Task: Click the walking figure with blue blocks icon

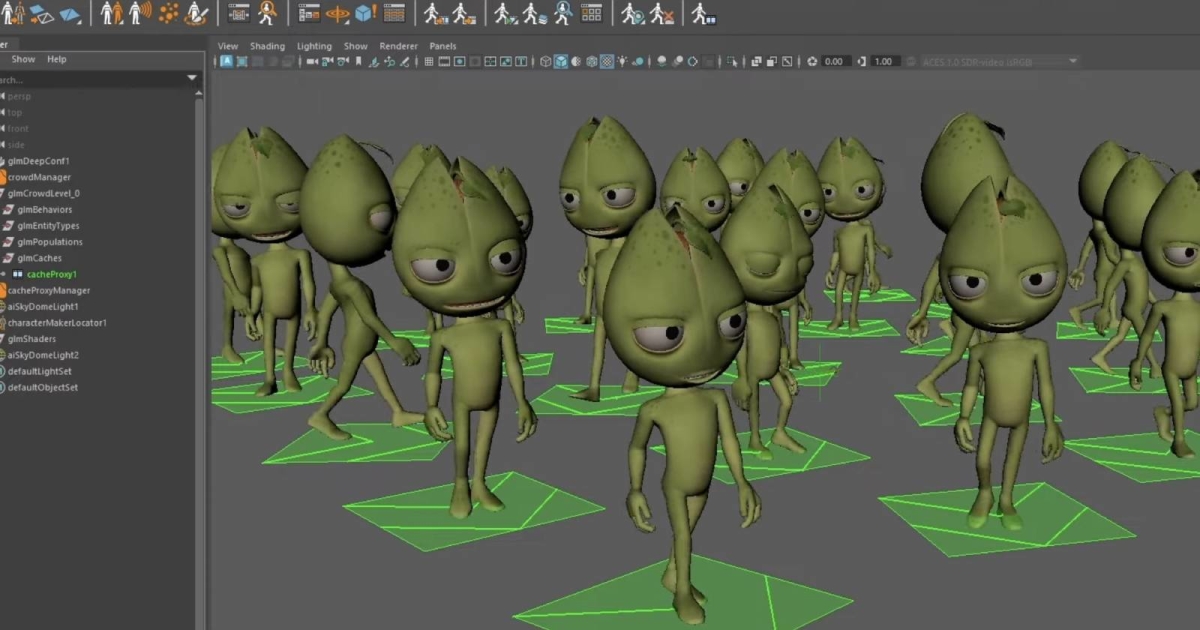Action: pyautogui.click(x=704, y=13)
